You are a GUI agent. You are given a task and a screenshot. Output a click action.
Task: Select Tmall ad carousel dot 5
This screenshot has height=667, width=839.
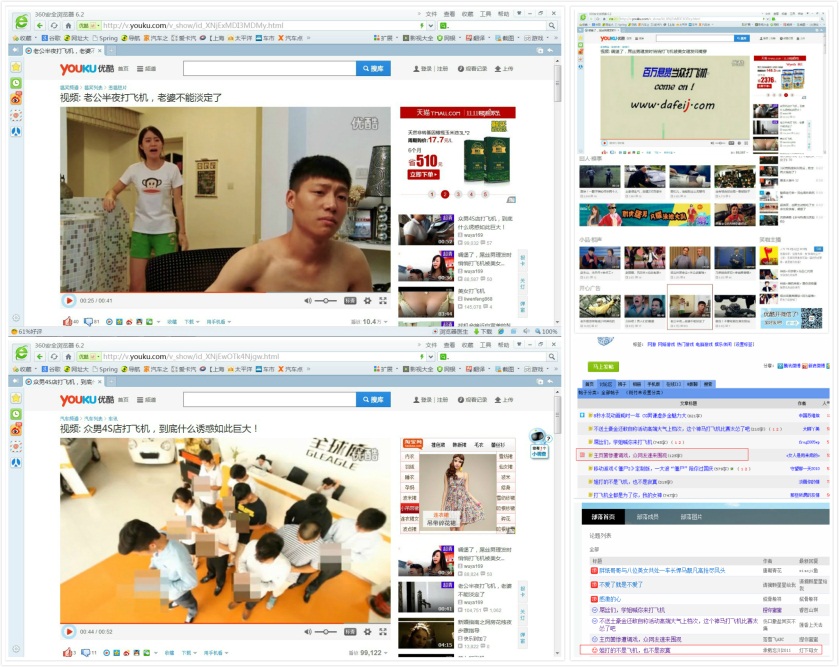point(485,194)
